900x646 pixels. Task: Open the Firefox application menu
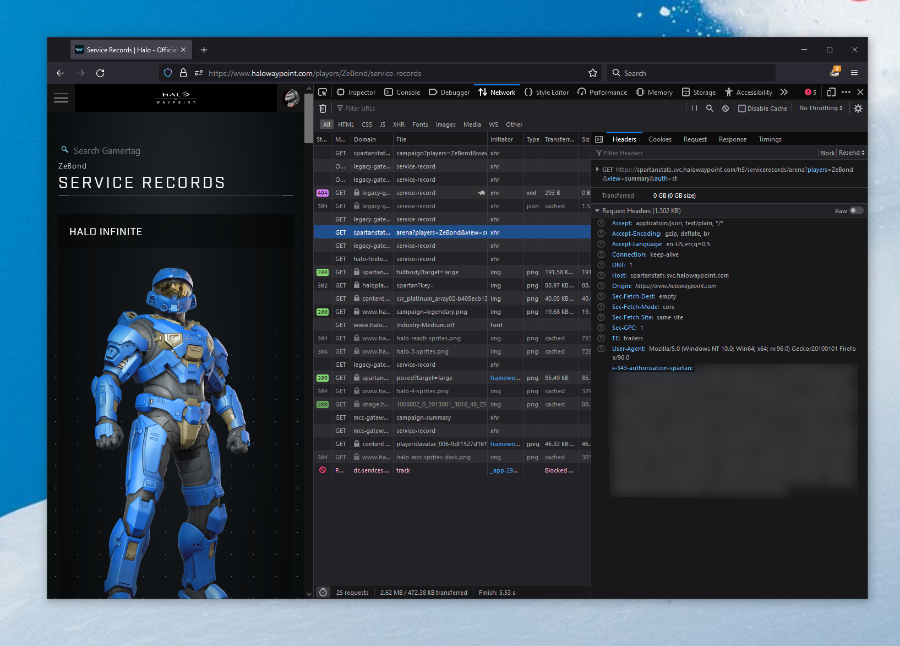coord(854,73)
